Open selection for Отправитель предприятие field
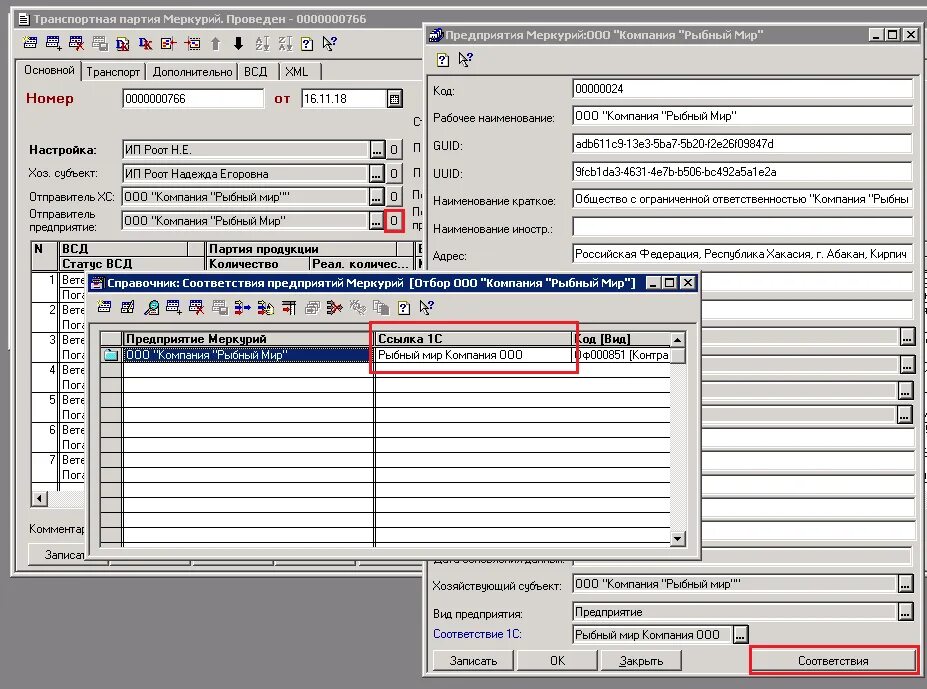This screenshot has width=927, height=689. (x=375, y=221)
